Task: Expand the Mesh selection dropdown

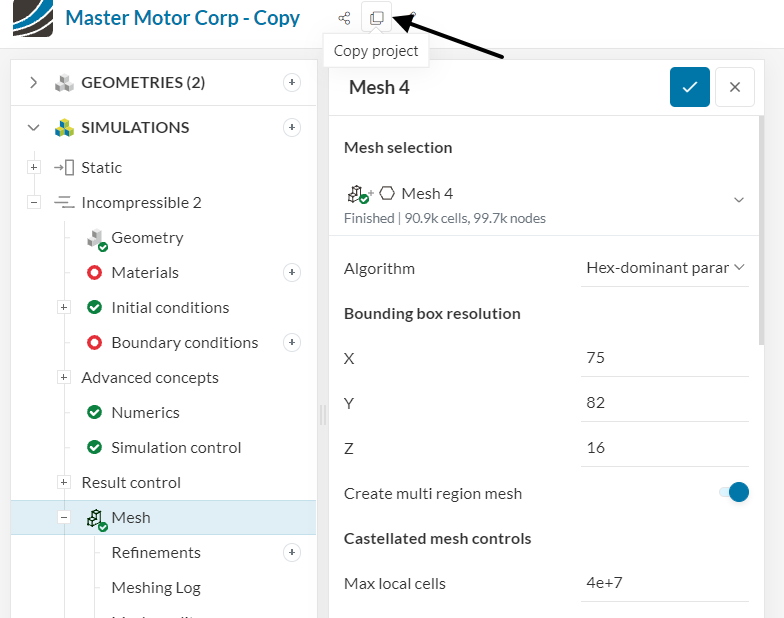Action: pos(739,200)
